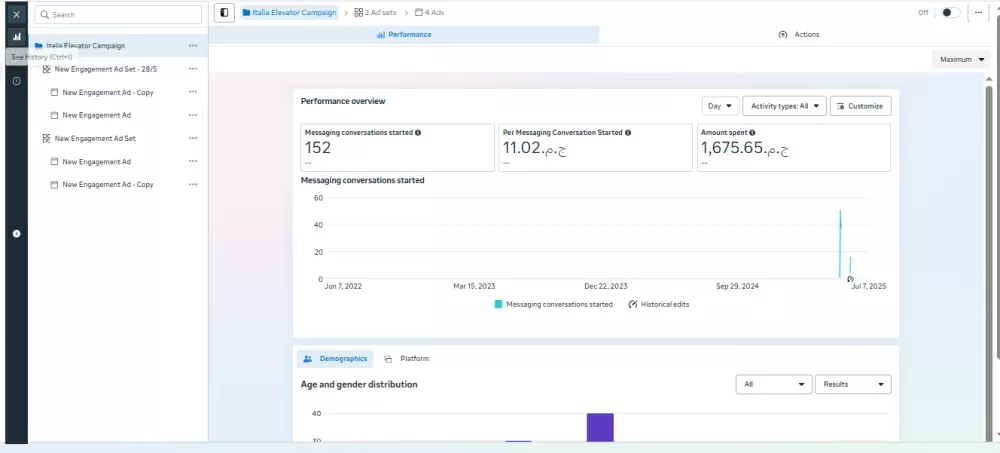
Task: Open the All gender filter dropdown
Action: coord(774,384)
